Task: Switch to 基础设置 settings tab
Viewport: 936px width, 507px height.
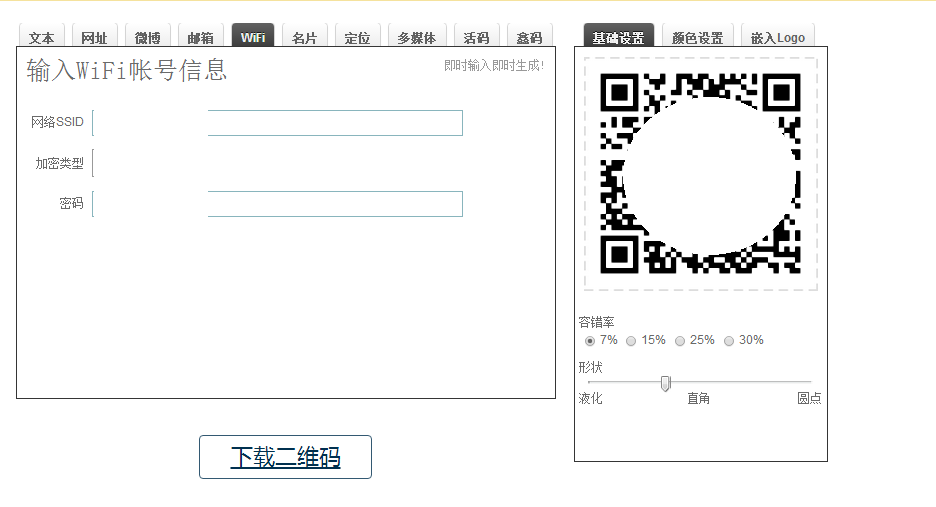Action: [618, 36]
